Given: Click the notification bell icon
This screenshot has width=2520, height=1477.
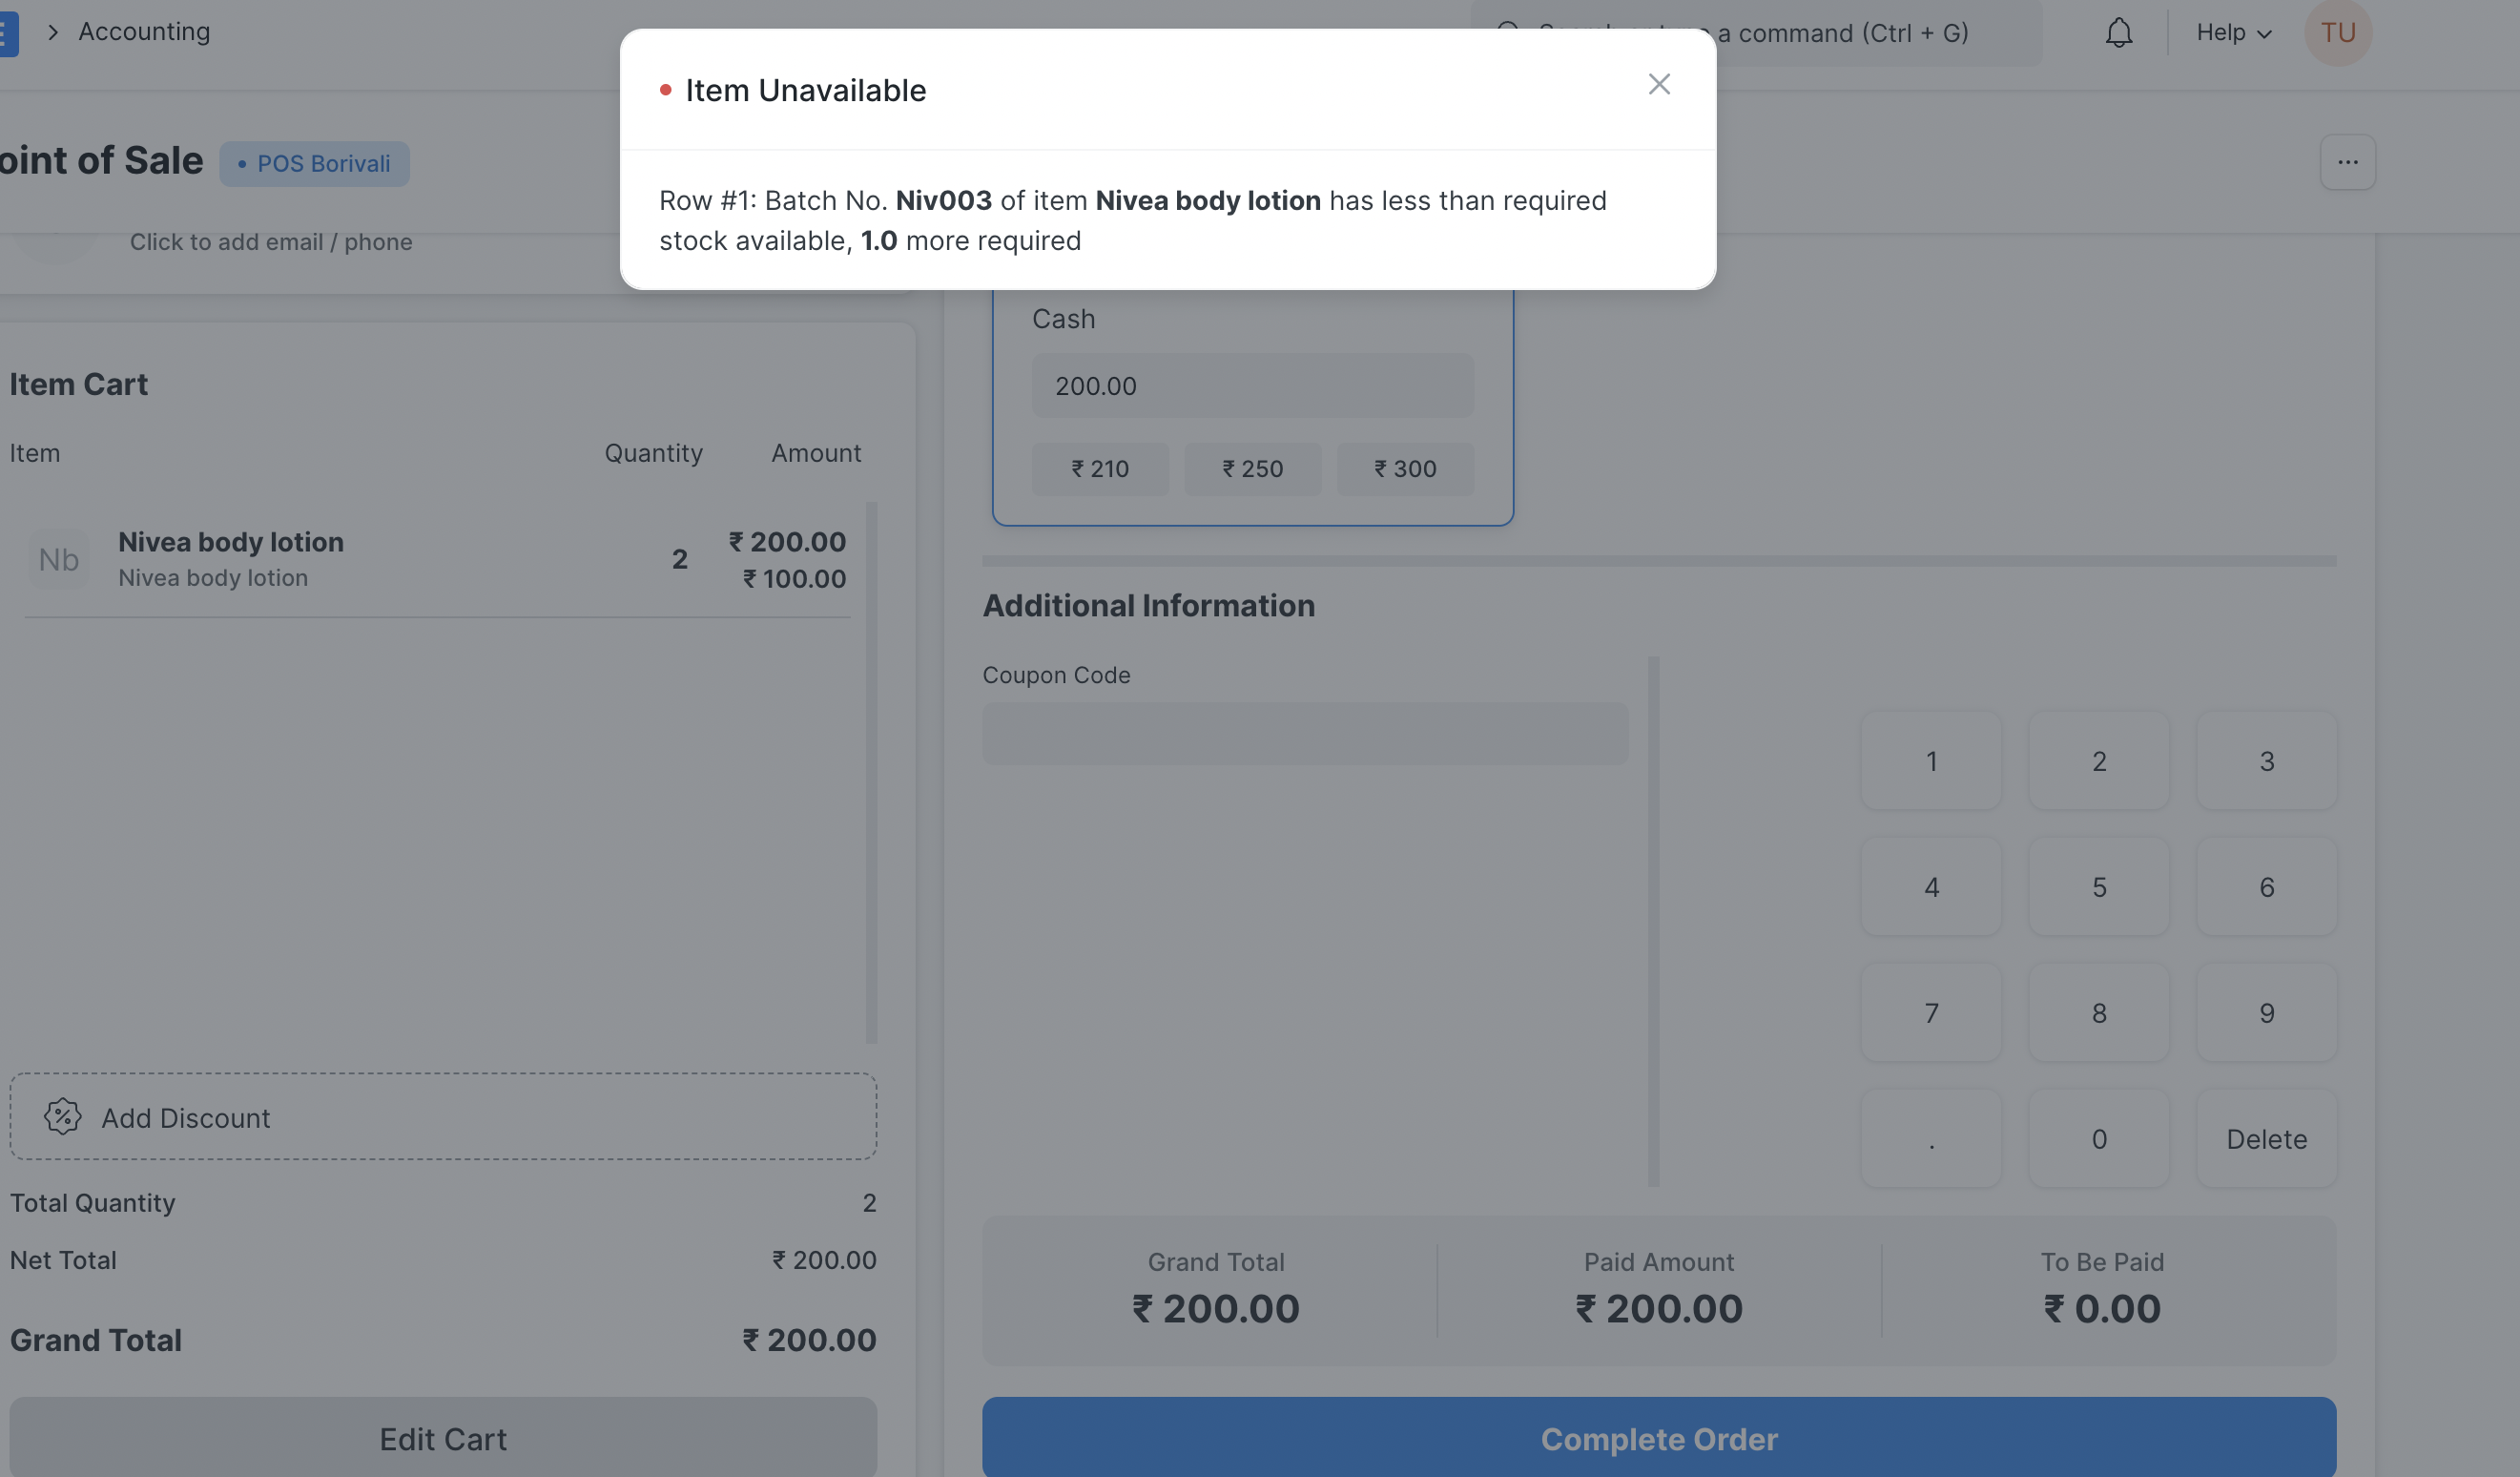Looking at the screenshot, I should 2119,32.
